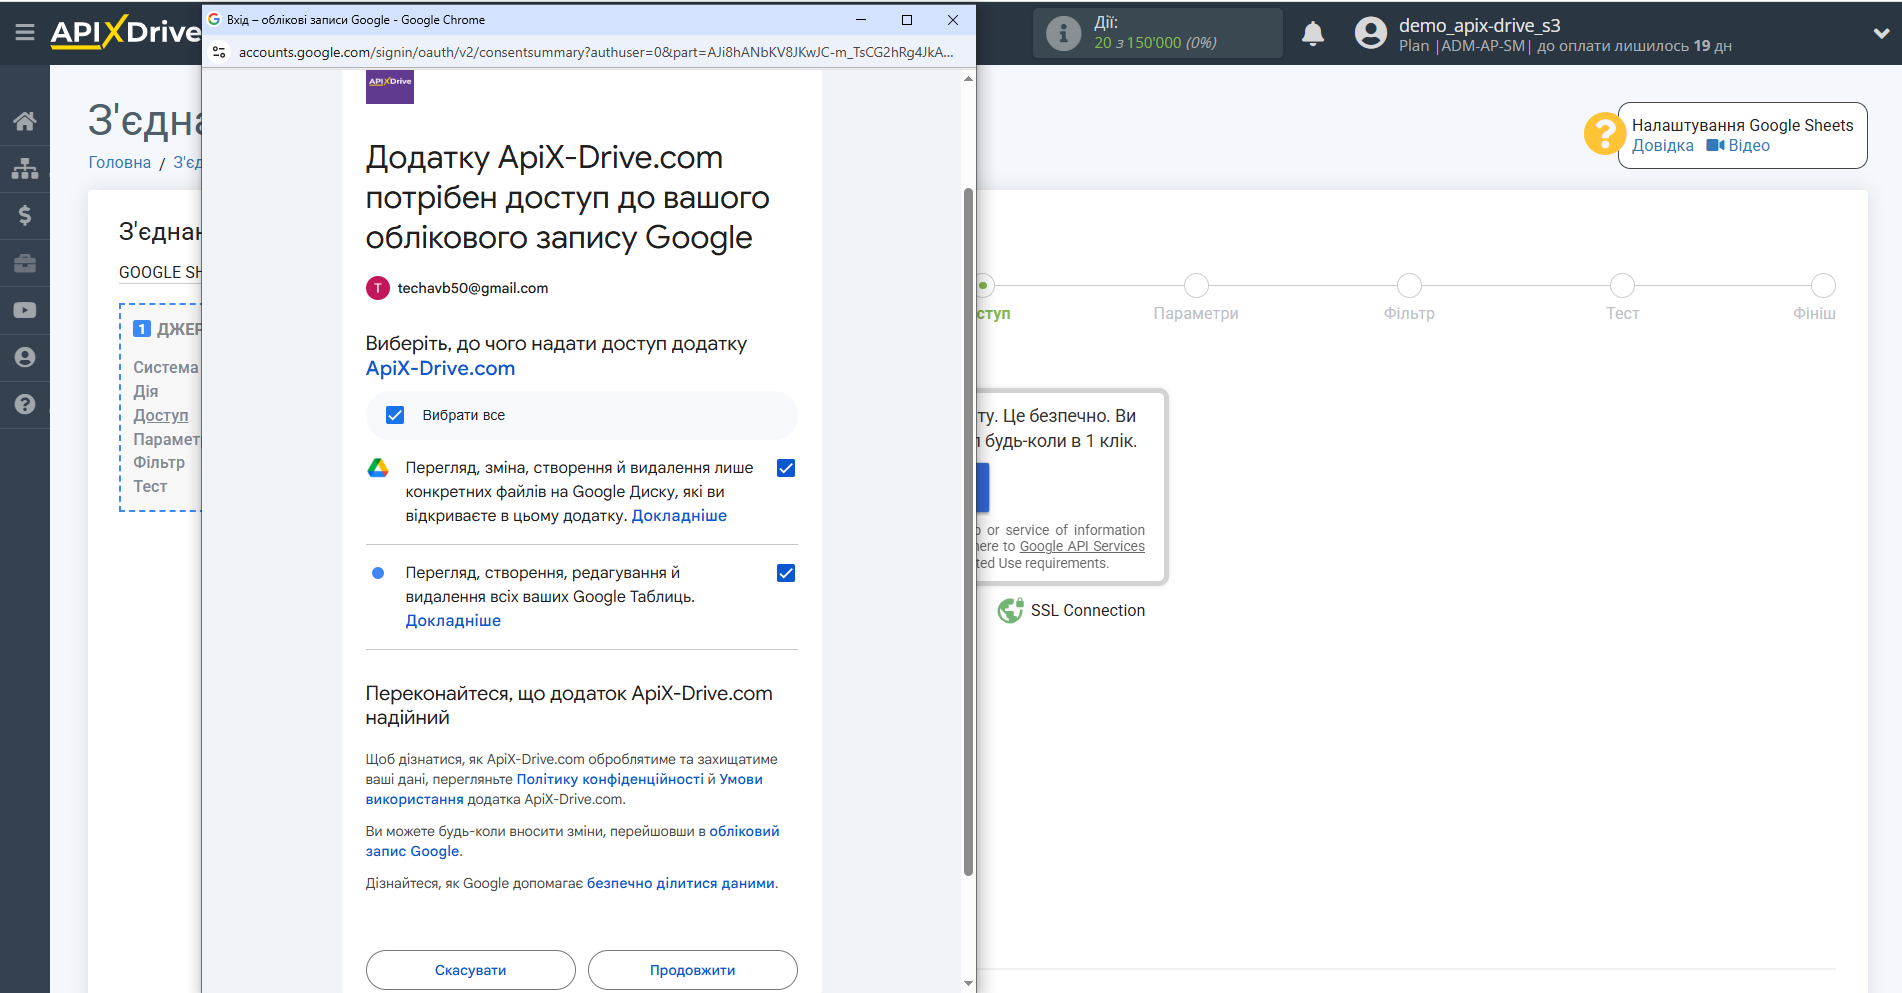1902x993 pixels.
Task: Click the Фільтр row in source steps list
Action: pos(159,462)
